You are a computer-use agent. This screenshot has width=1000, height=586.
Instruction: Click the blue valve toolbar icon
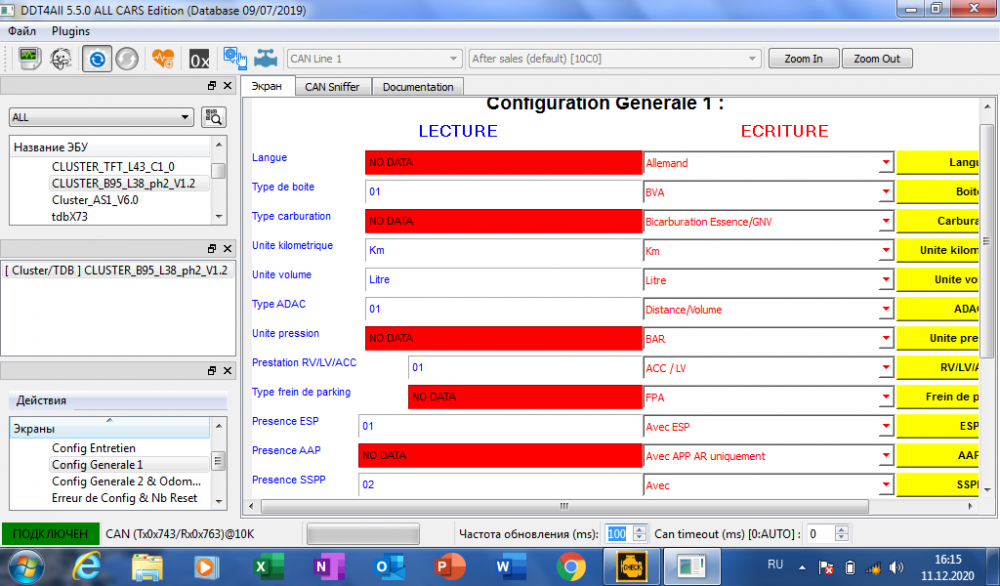point(265,59)
